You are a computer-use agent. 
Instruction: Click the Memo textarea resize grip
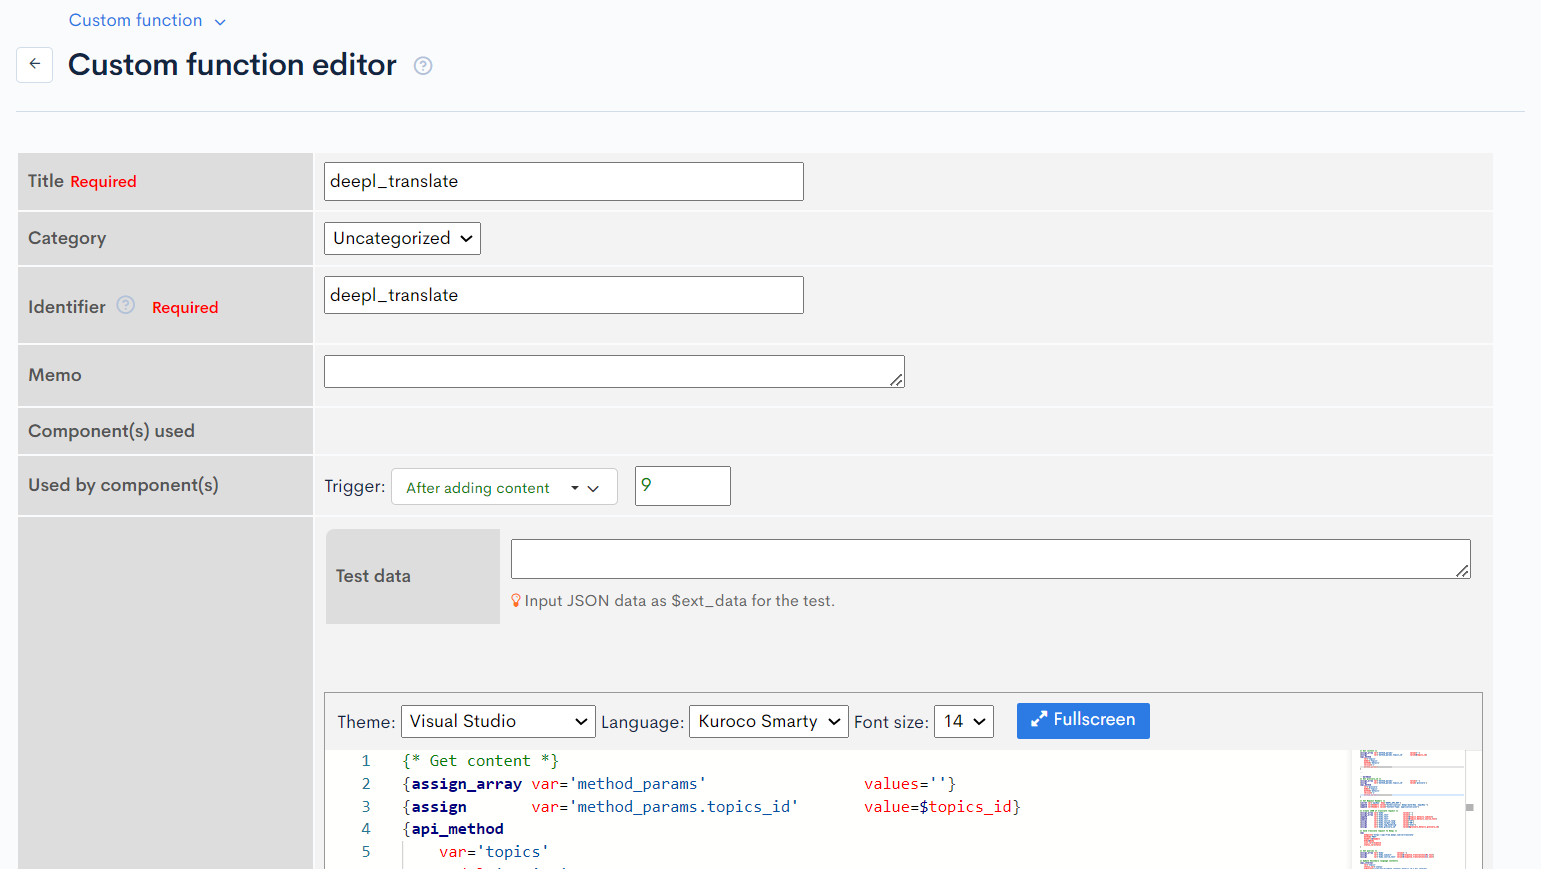[897, 380]
